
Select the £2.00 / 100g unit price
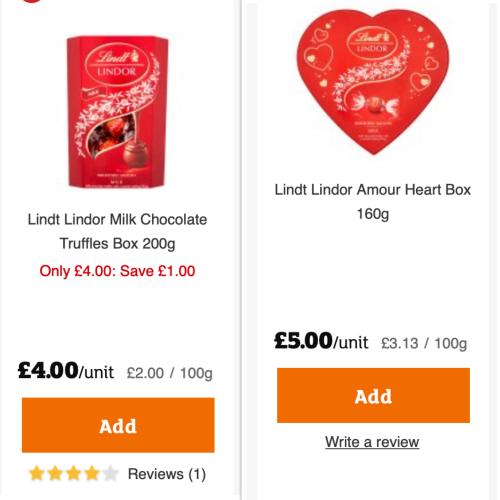[x=169, y=373]
